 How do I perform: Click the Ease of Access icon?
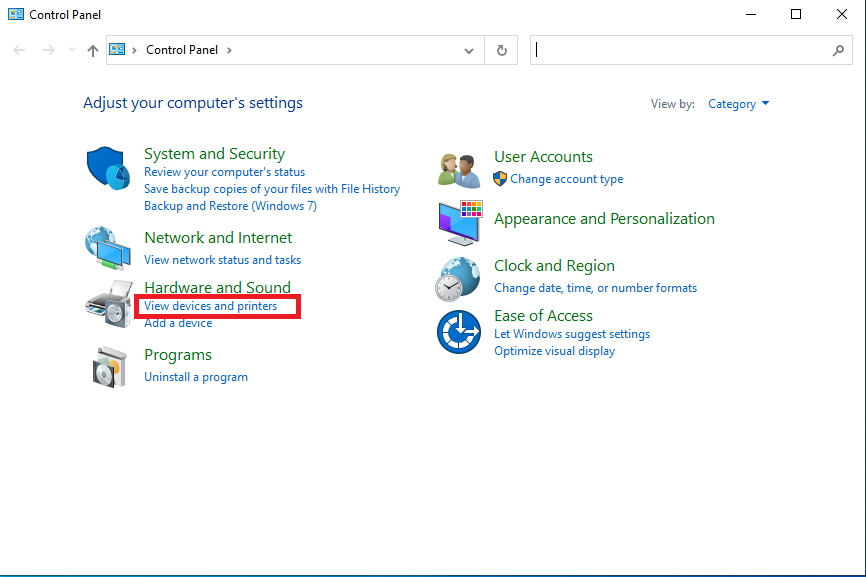point(459,332)
